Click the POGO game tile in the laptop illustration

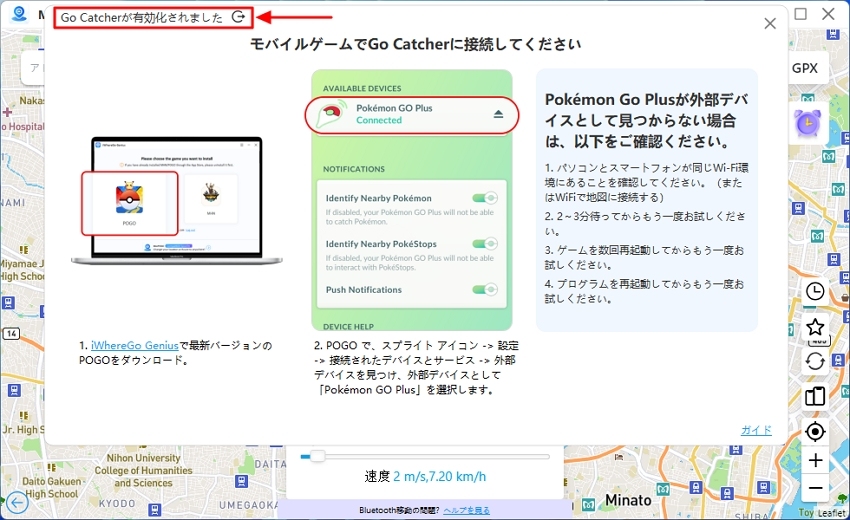130,203
